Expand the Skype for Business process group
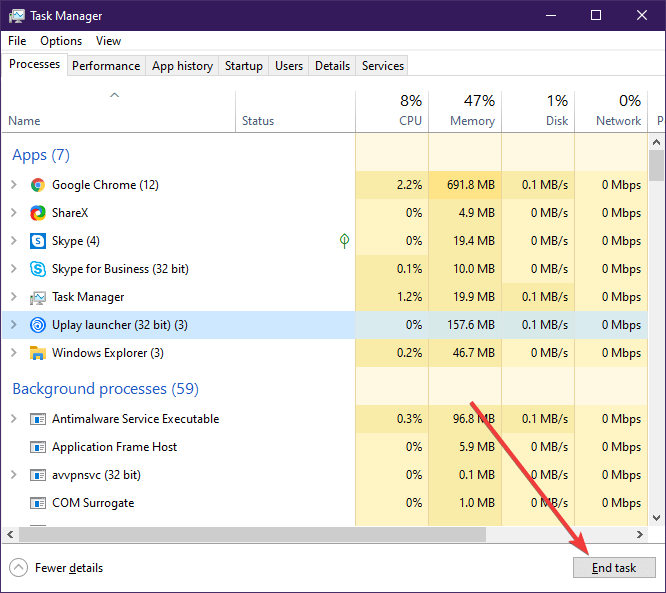This screenshot has height=593, width=666. tap(14, 269)
